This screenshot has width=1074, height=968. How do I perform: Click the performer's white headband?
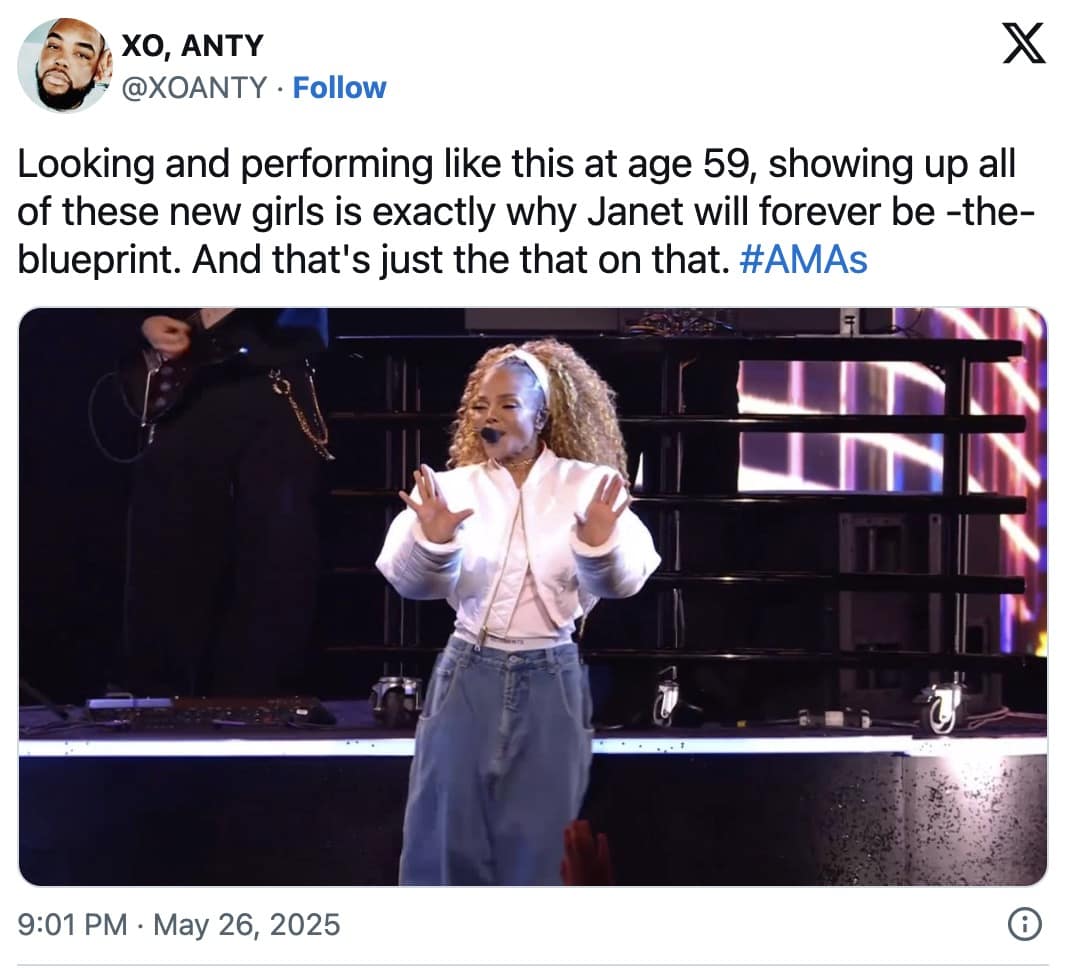[532, 367]
